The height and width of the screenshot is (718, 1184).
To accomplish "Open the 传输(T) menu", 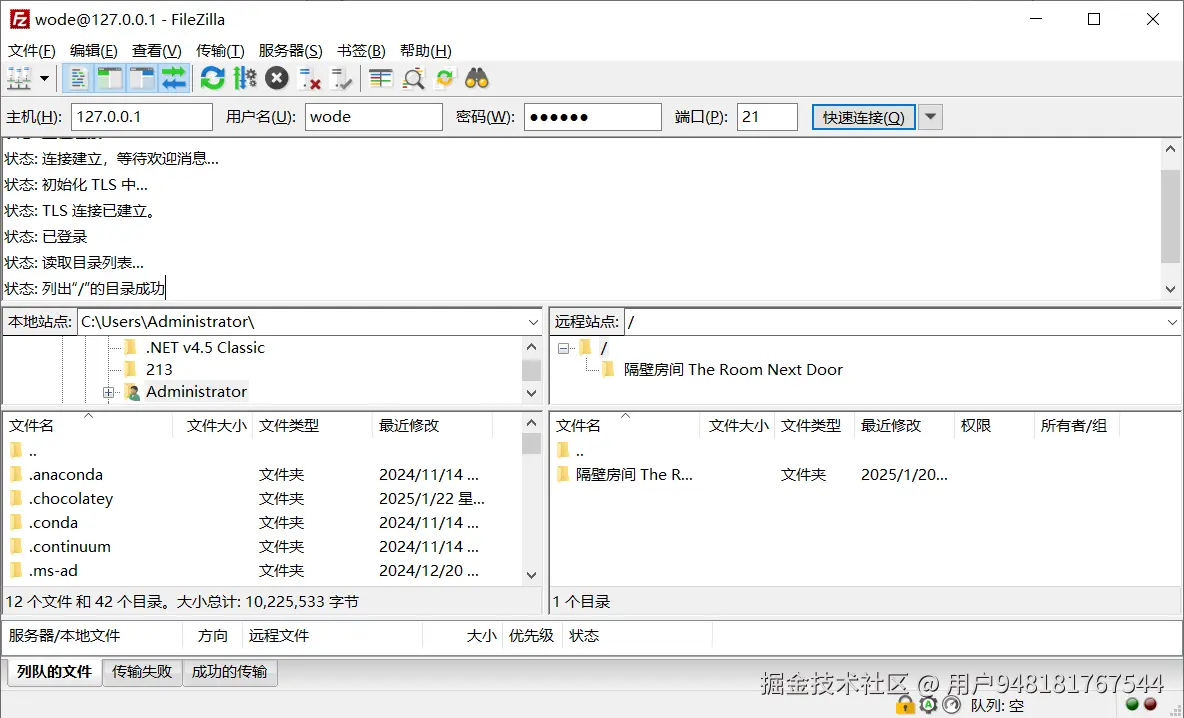I will 220,51.
